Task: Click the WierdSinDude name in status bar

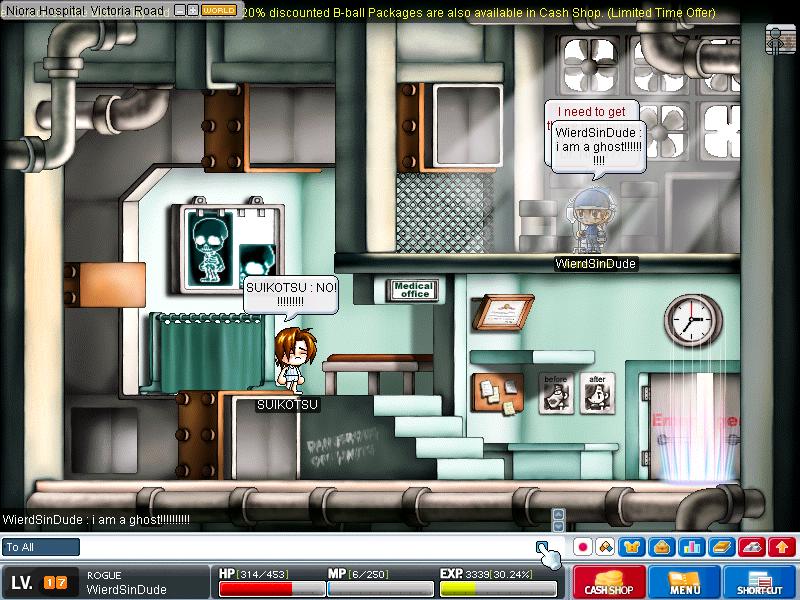Action: coord(126,590)
